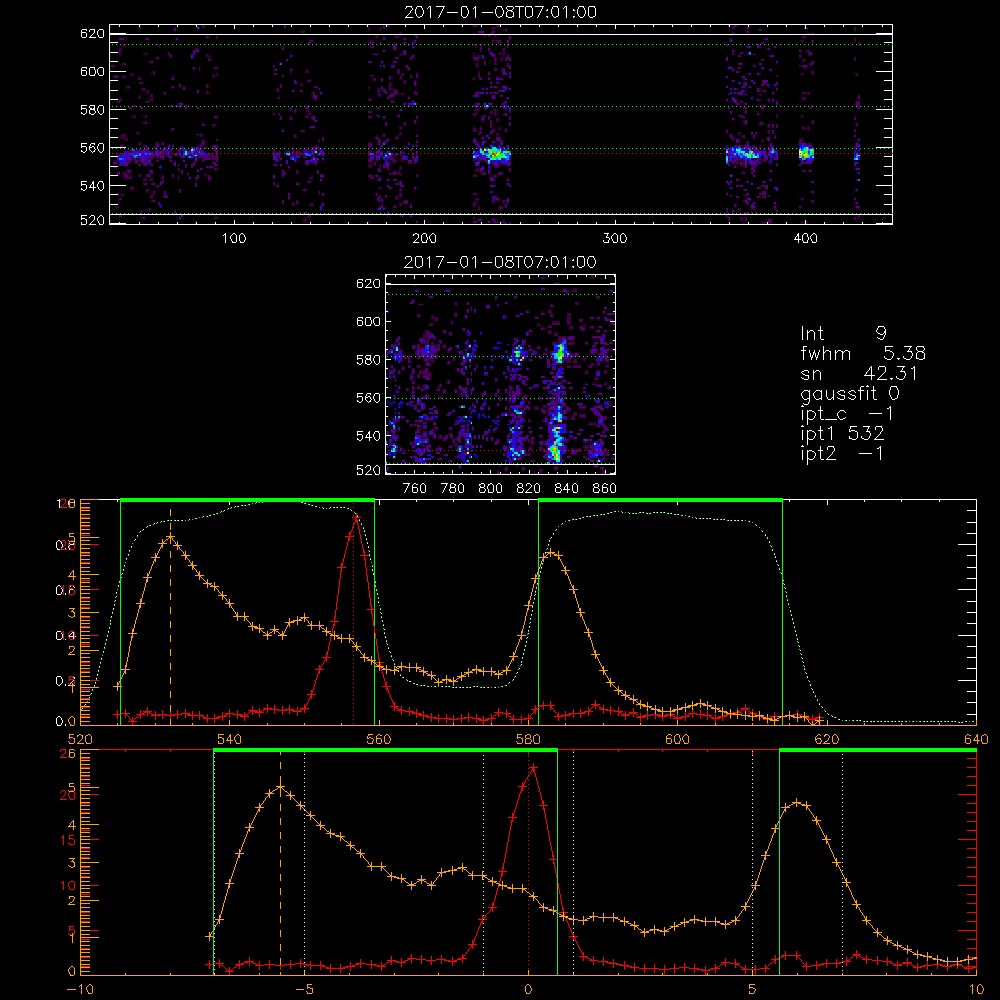
Task: Click red curve peak near 557 in third plot
Action: pos(356,517)
